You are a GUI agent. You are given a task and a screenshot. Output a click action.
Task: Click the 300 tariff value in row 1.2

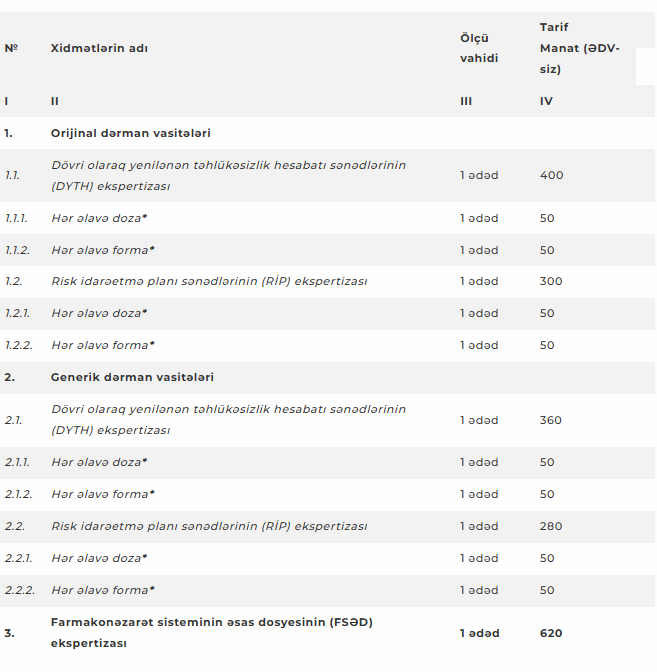tap(551, 281)
